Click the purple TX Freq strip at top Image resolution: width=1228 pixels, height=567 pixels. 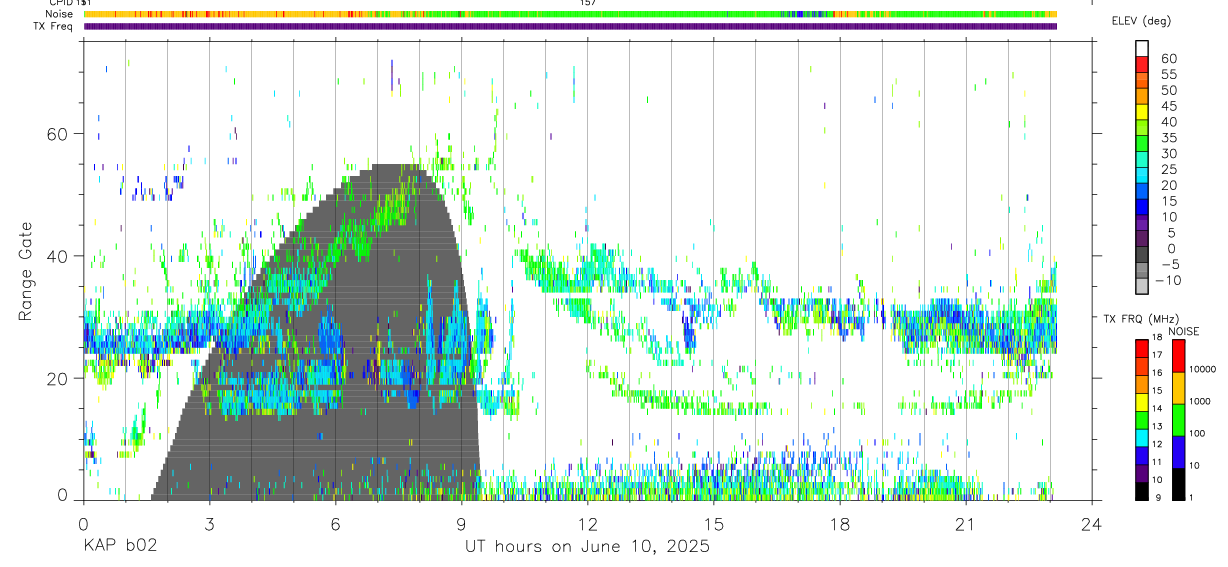tap(570, 26)
